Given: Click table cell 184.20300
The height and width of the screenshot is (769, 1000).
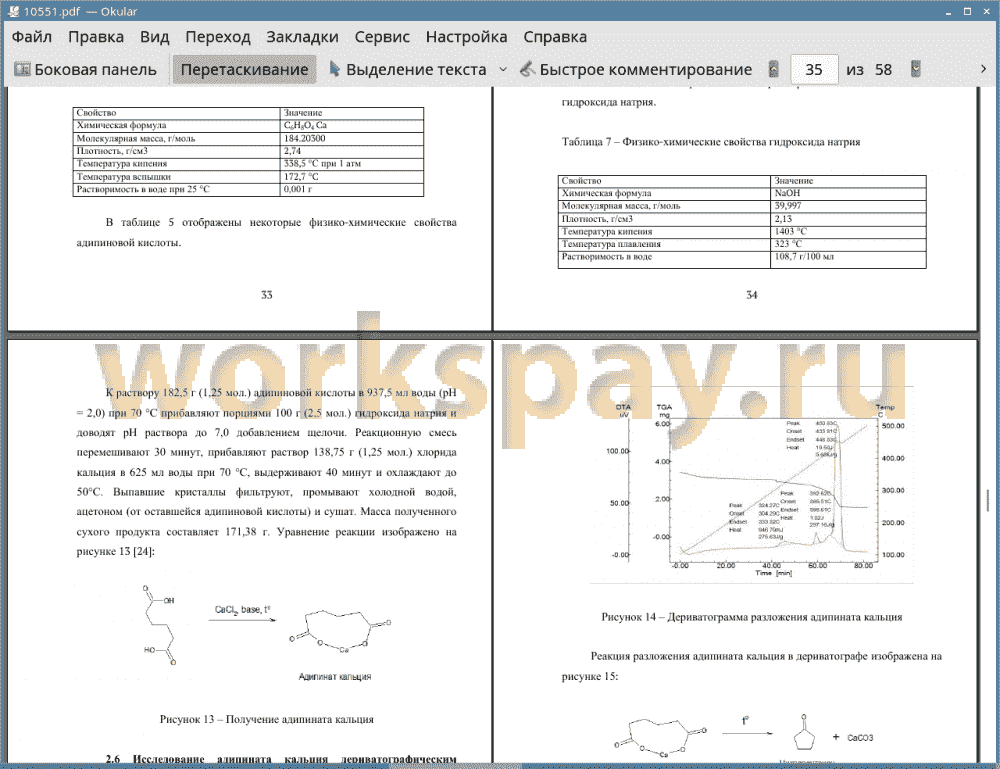Looking at the screenshot, I should 352,138.
